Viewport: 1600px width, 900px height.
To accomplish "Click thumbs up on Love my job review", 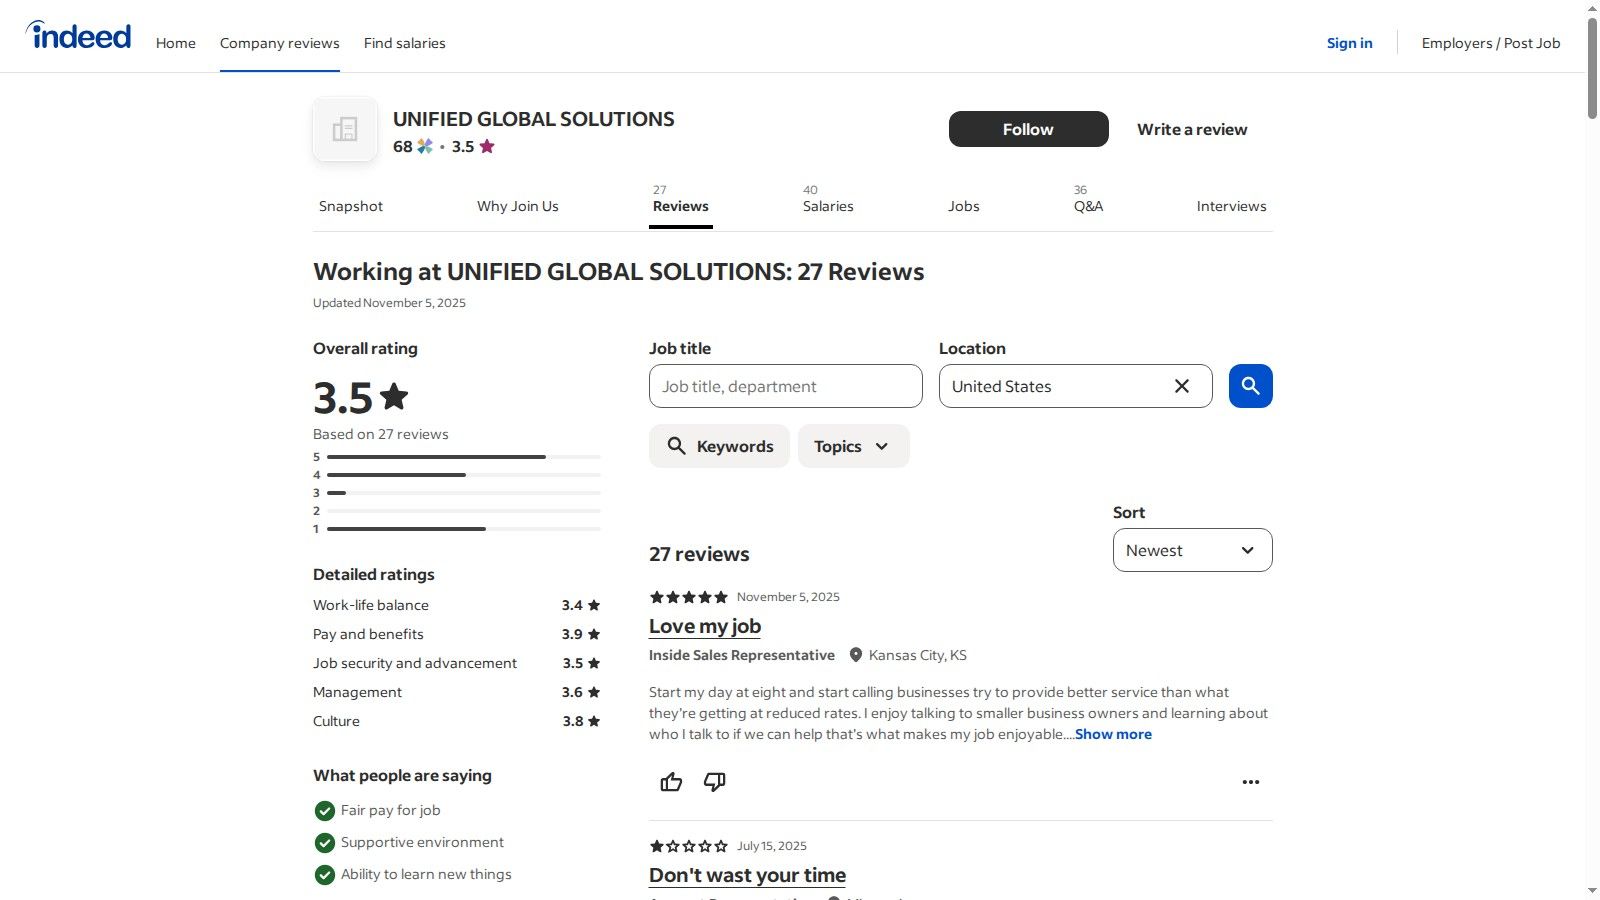I will coord(671,782).
